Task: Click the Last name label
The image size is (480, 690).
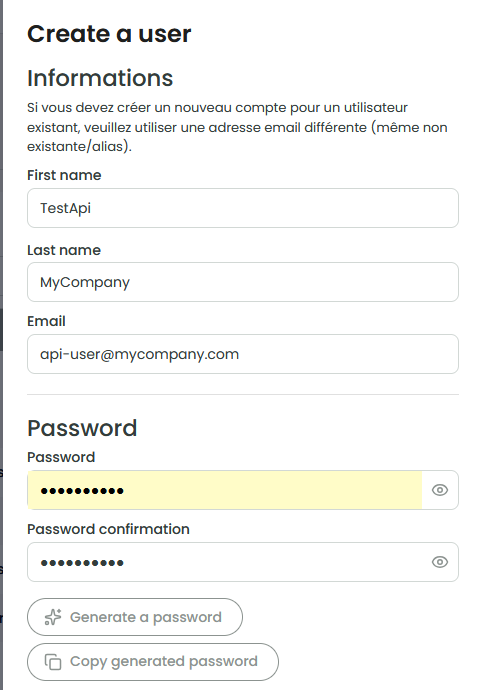Action: click(64, 250)
